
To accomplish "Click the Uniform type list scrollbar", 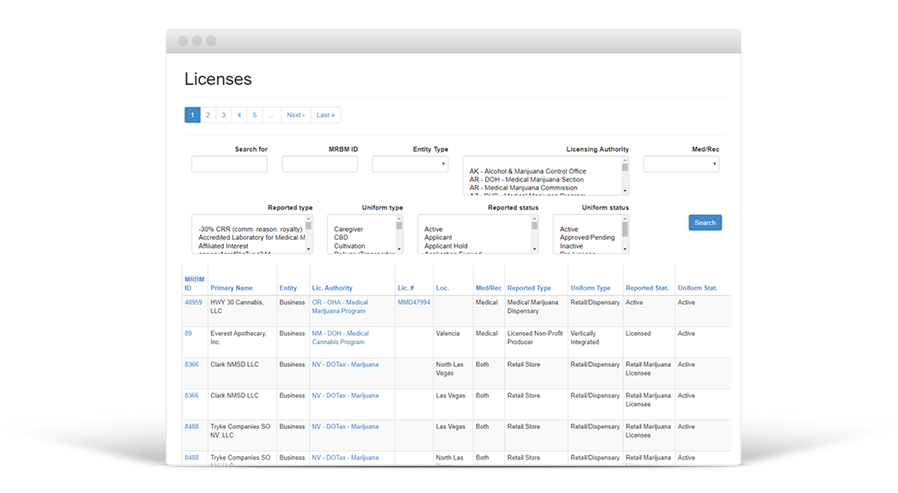I will [x=399, y=234].
